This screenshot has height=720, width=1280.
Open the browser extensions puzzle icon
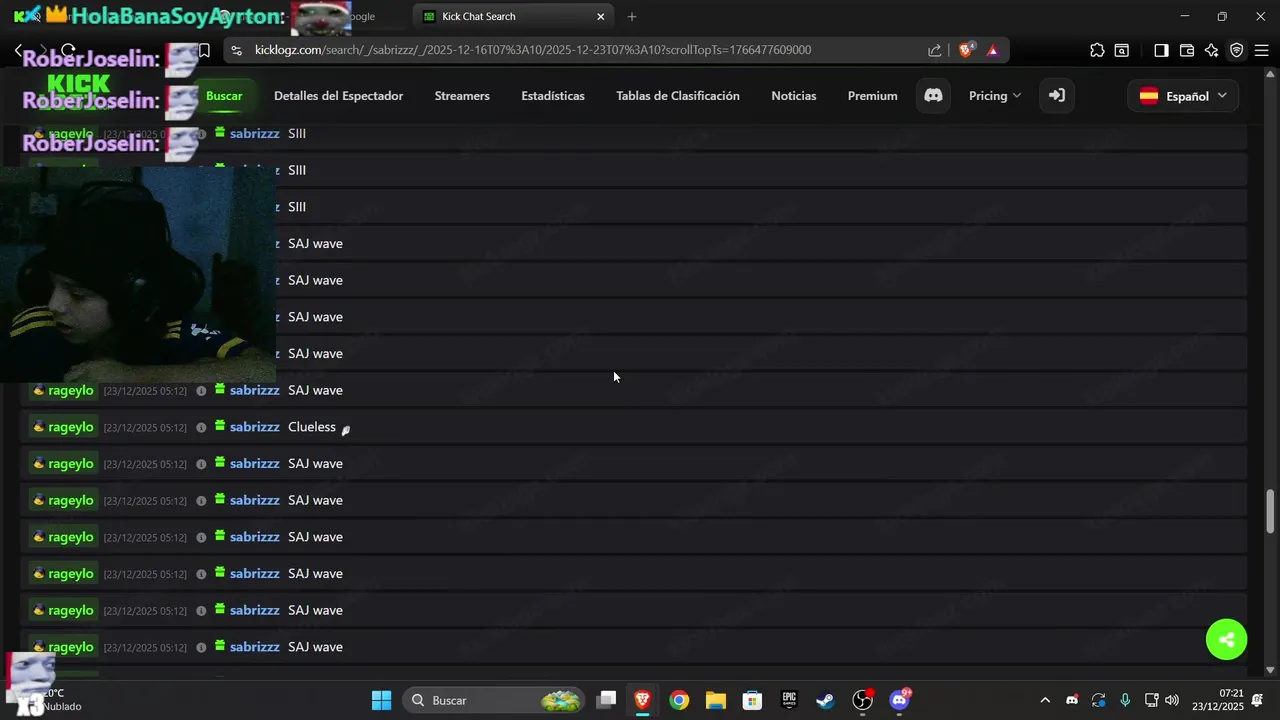pyautogui.click(x=1097, y=50)
